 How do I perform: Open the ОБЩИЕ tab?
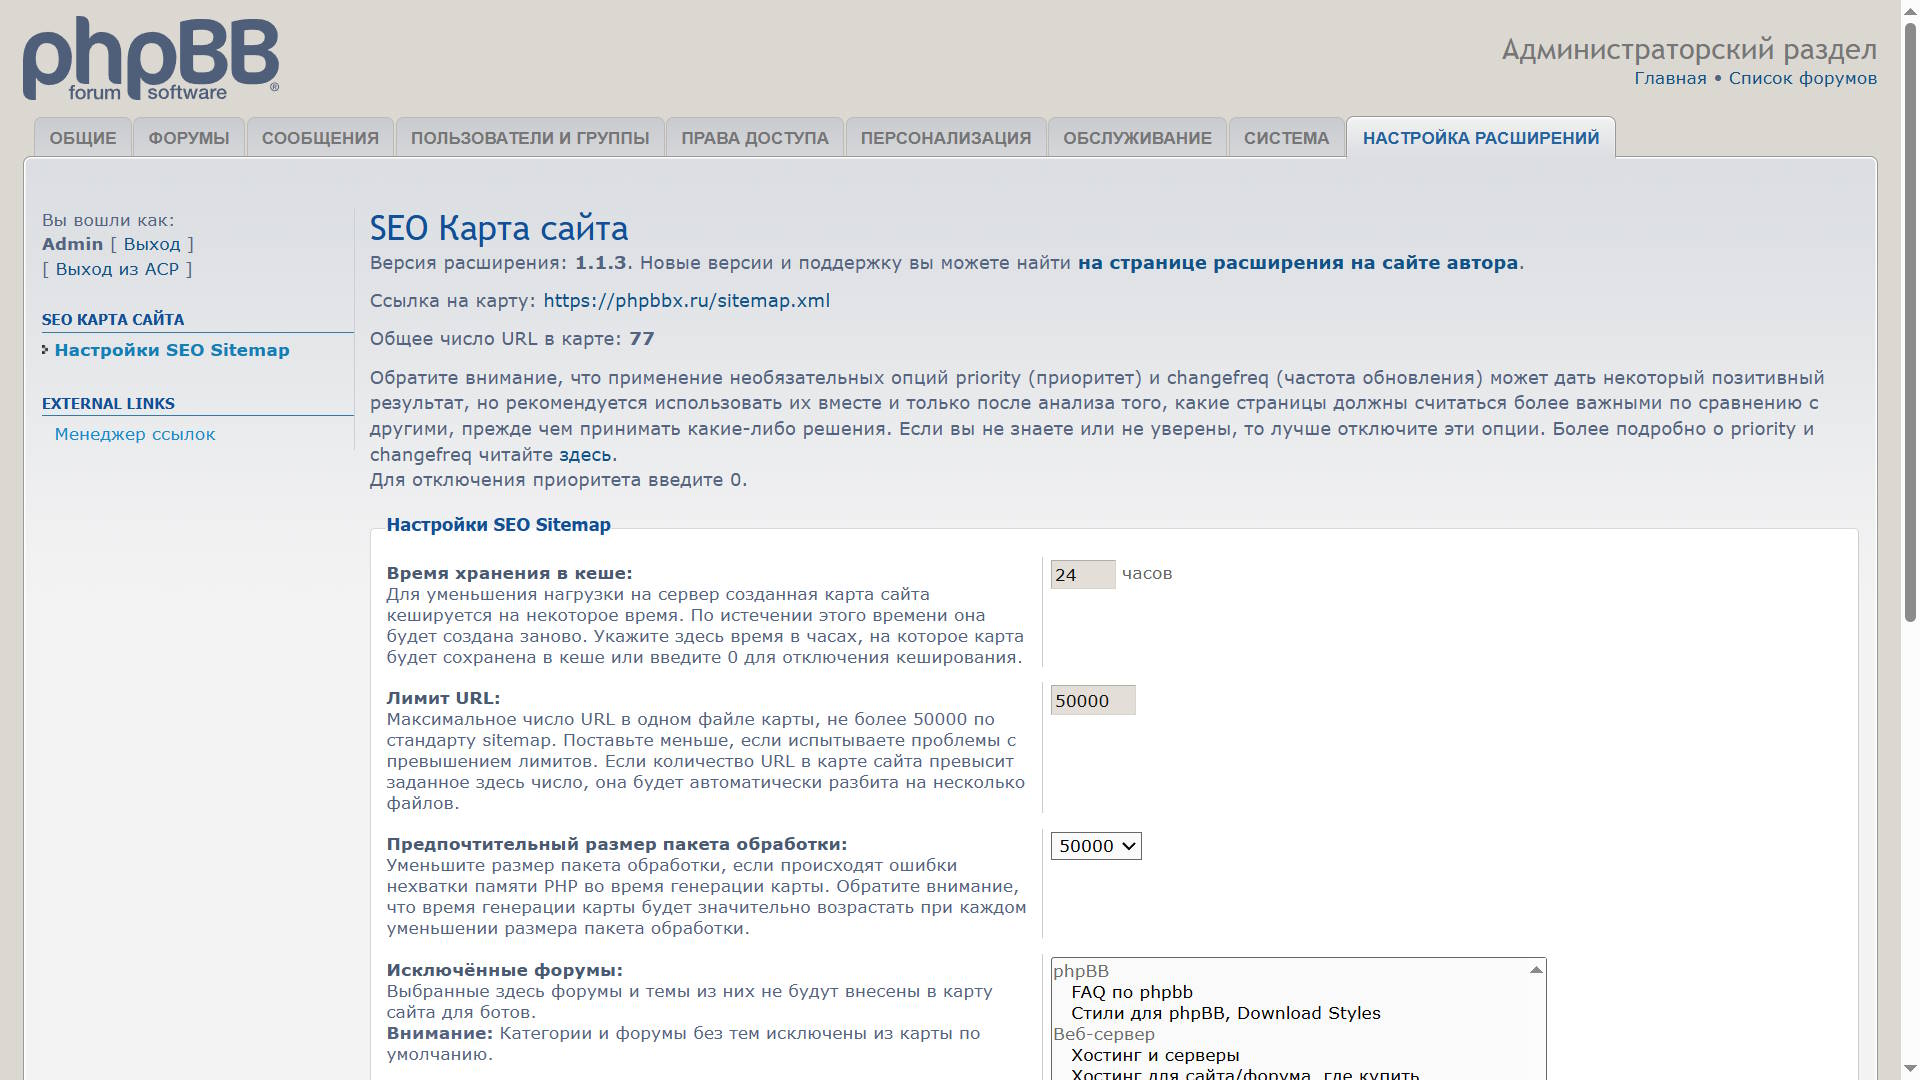click(83, 138)
